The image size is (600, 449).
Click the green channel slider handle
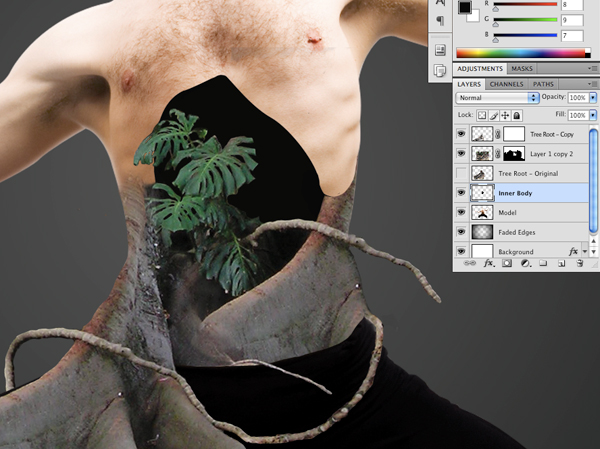pos(496,24)
